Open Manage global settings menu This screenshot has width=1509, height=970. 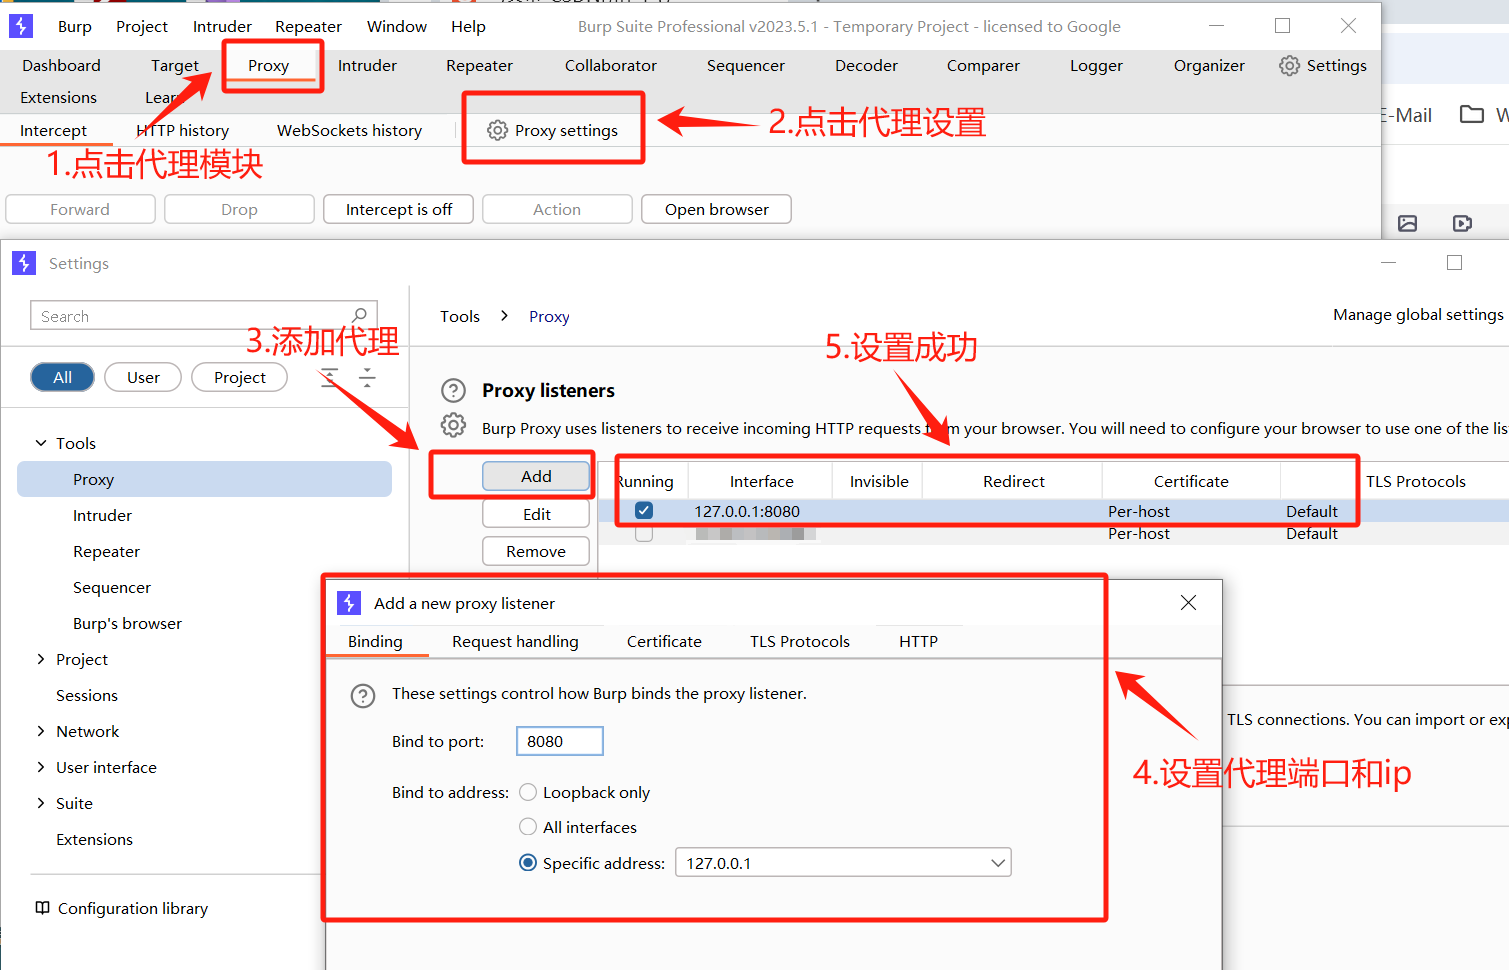pos(1418,314)
